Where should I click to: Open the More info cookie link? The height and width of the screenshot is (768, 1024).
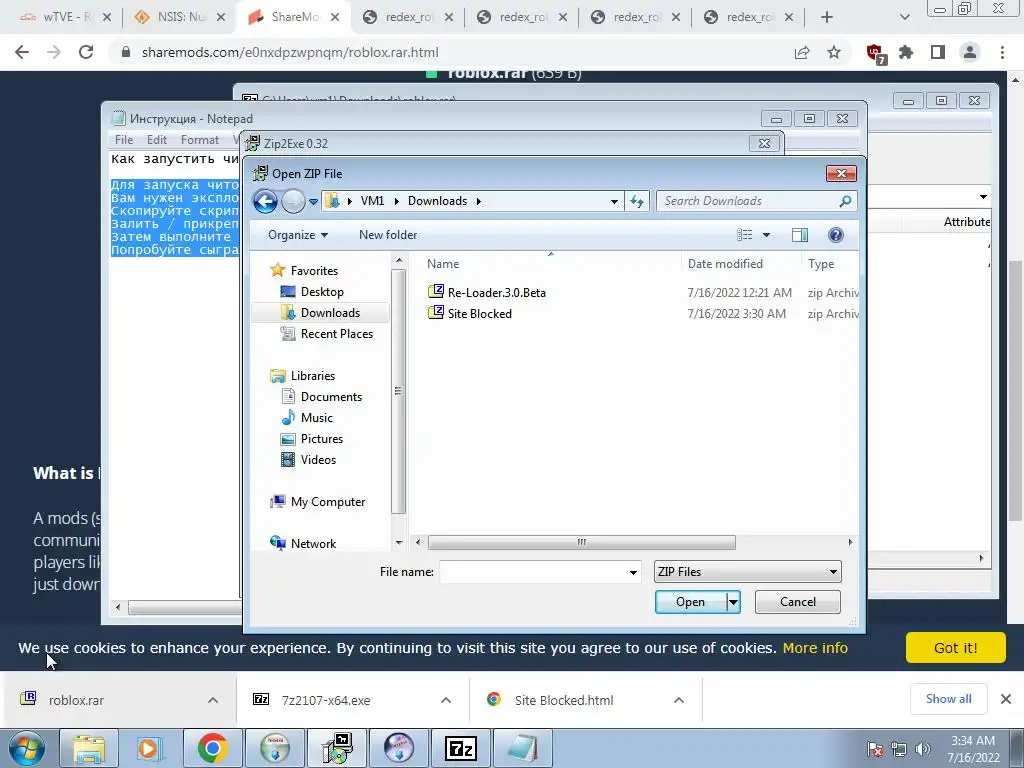[815, 648]
